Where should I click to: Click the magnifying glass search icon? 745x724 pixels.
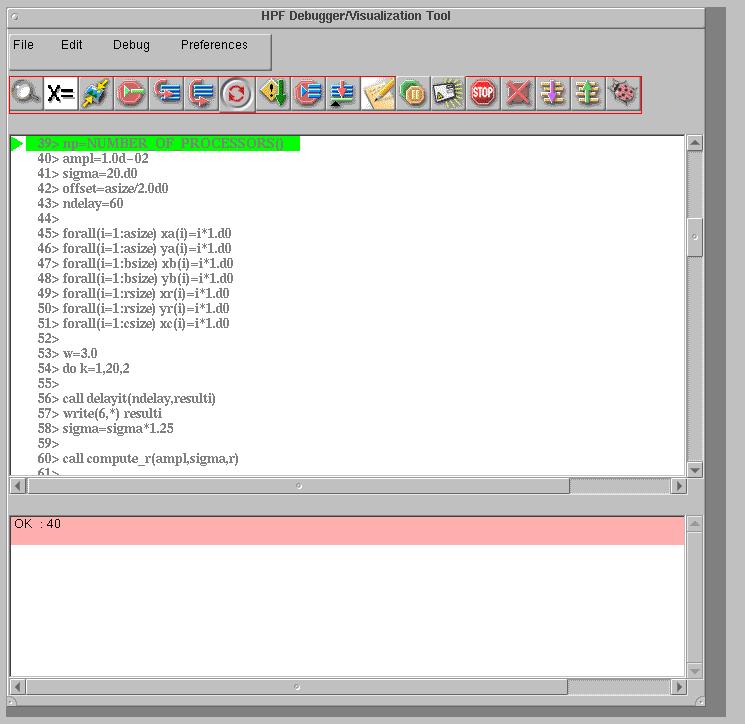click(x=27, y=93)
